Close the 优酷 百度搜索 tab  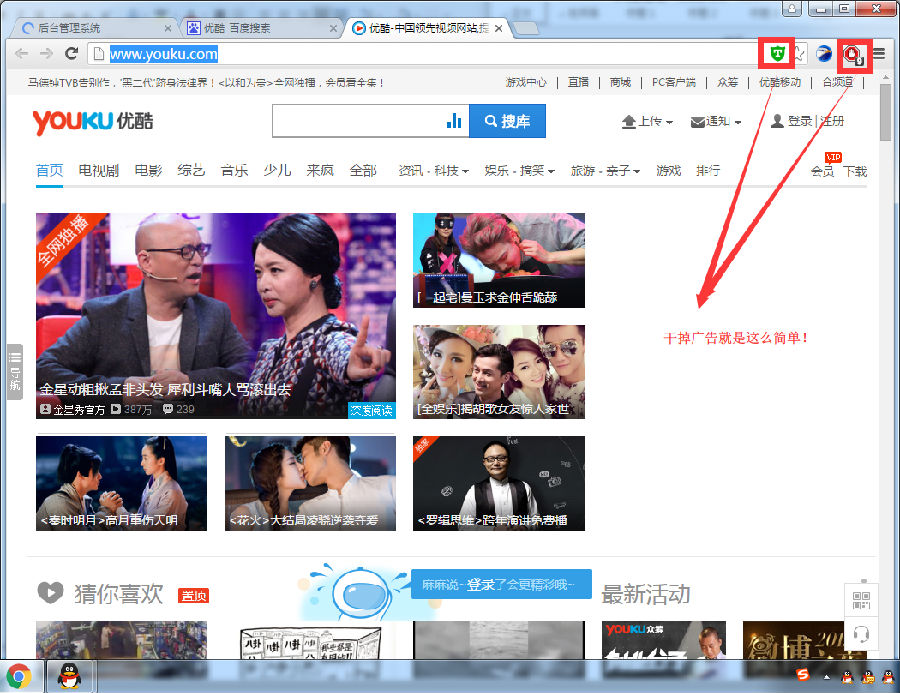[333, 28]
